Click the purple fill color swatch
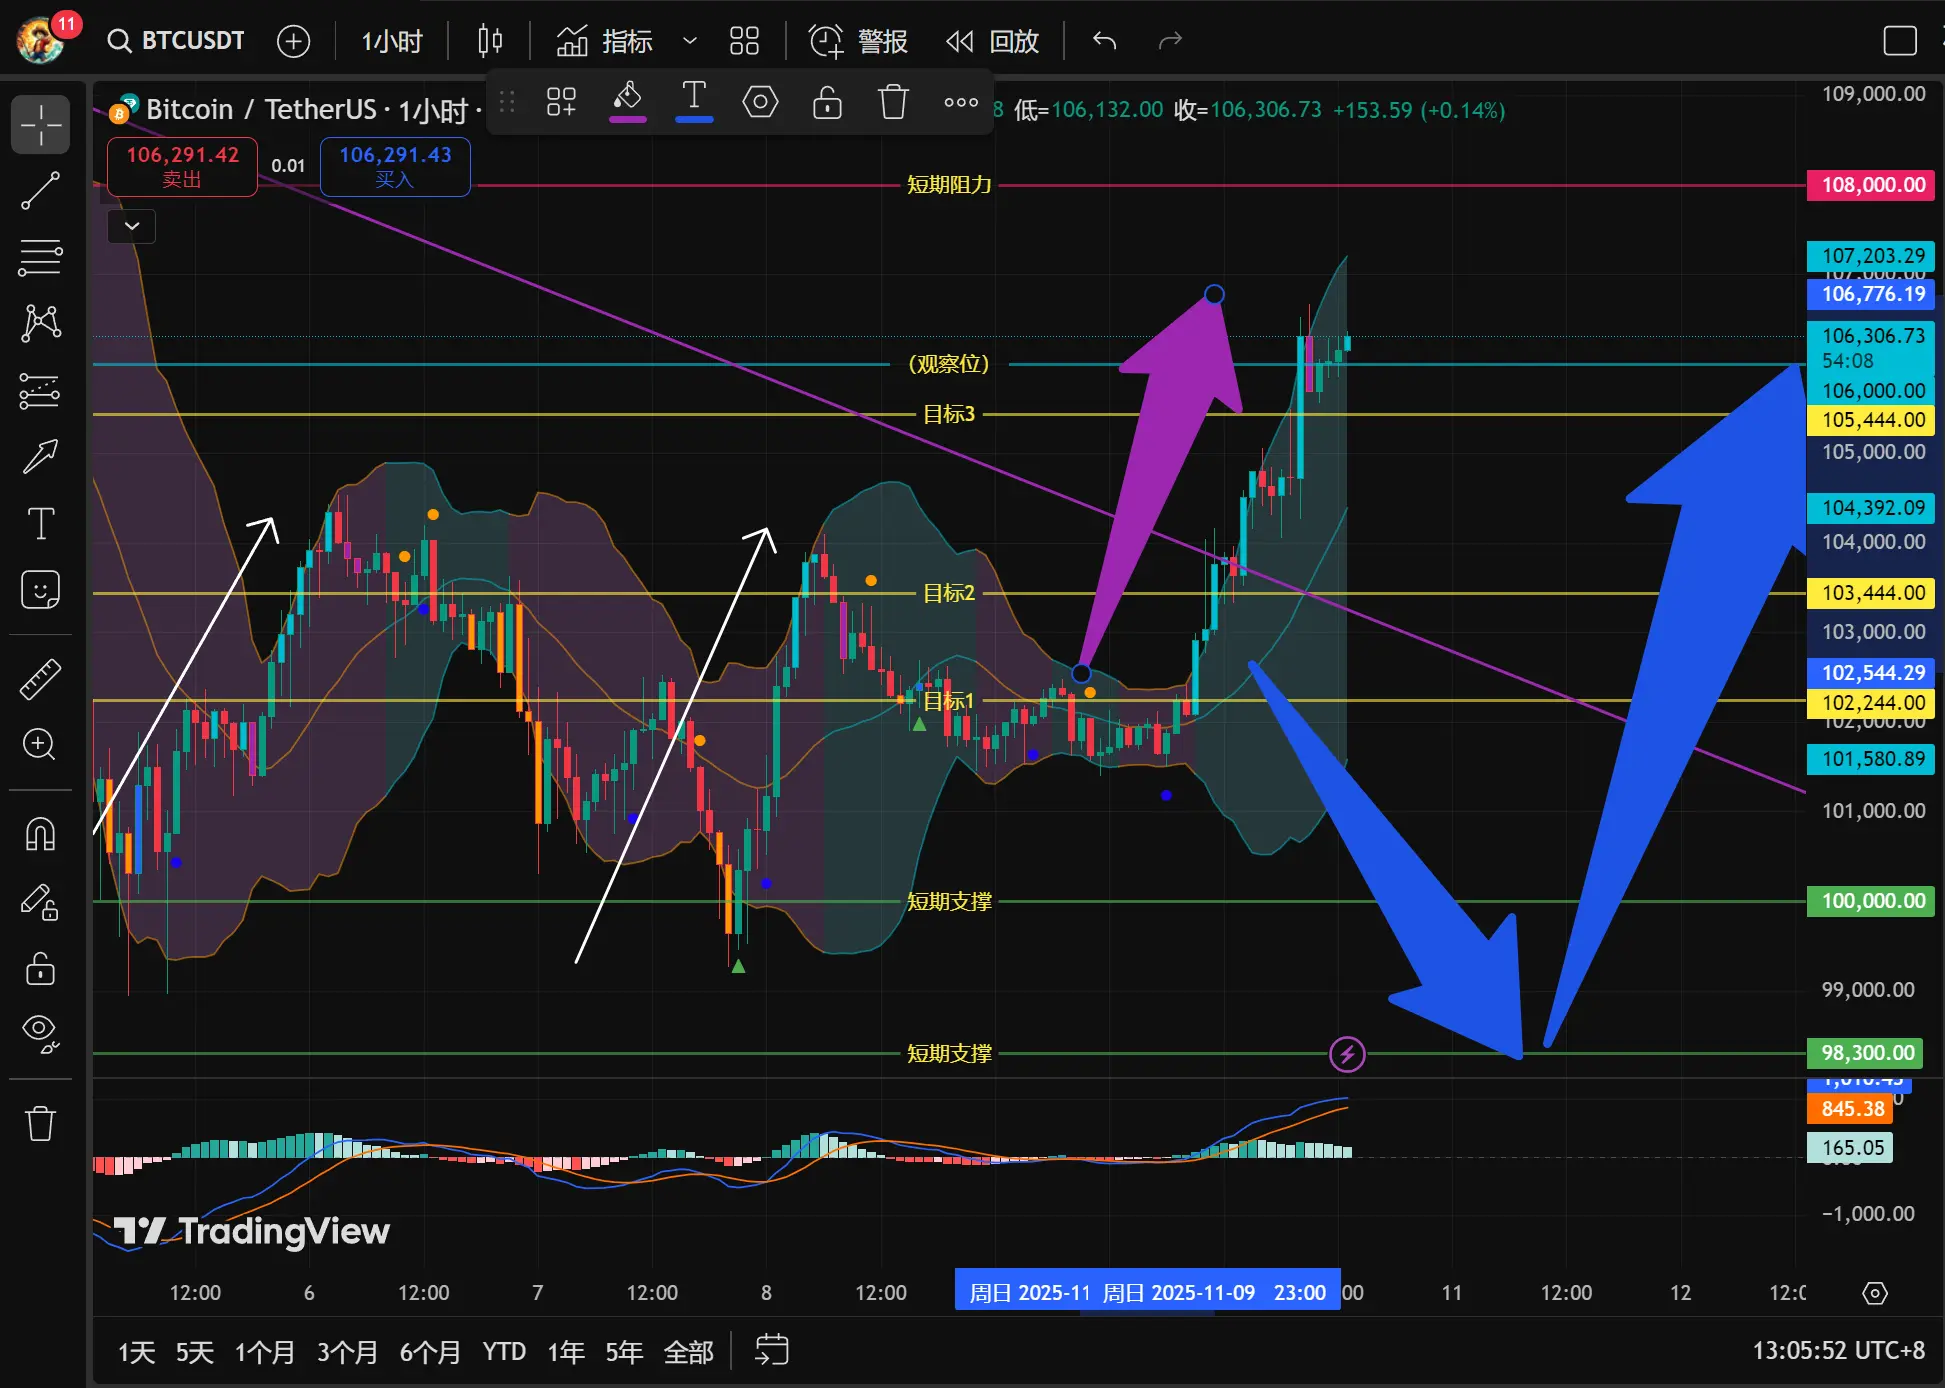The height and width of the screenshot is (1388, 1945). pos(627,101)
